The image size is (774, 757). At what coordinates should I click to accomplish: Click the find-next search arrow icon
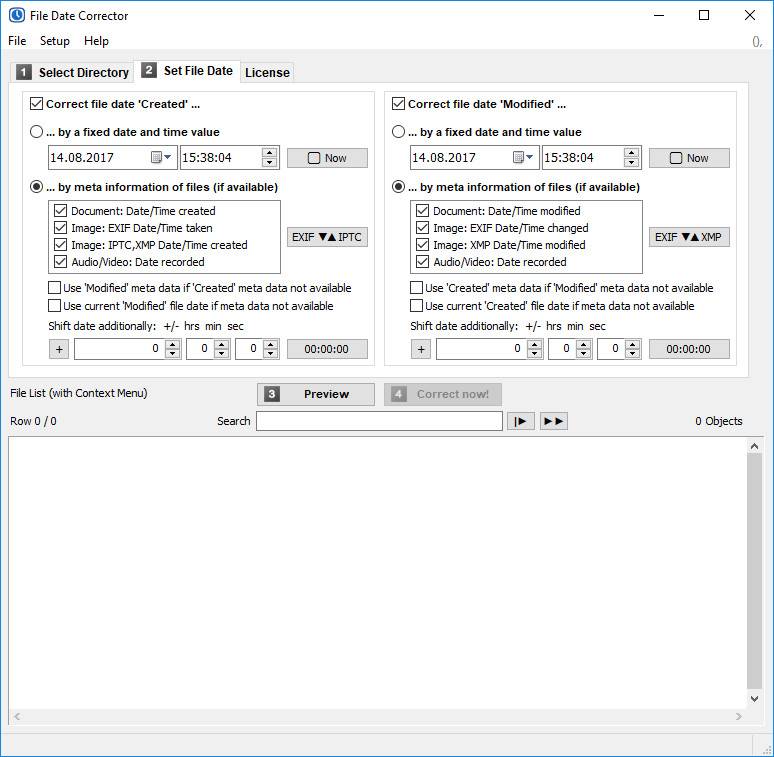(x=521, y=421)
